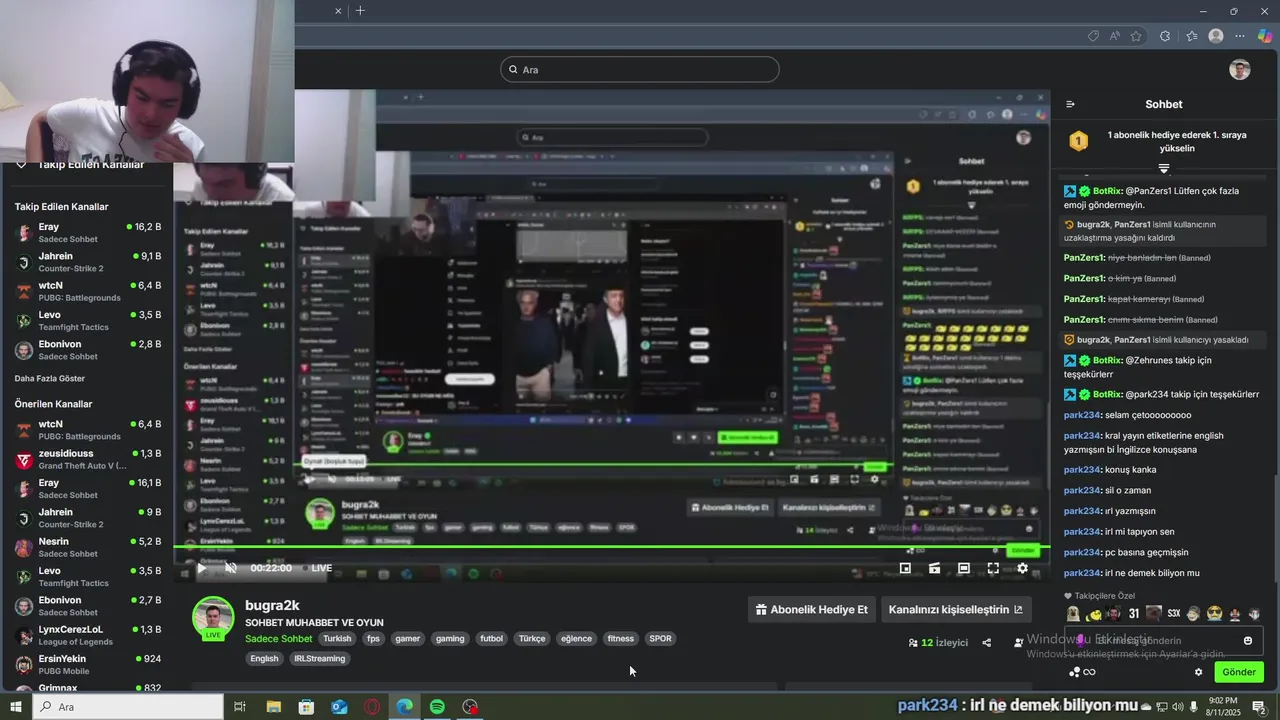1280x720 pixels.
Task: Open Task View in taskbar
Action: [240, 707]
